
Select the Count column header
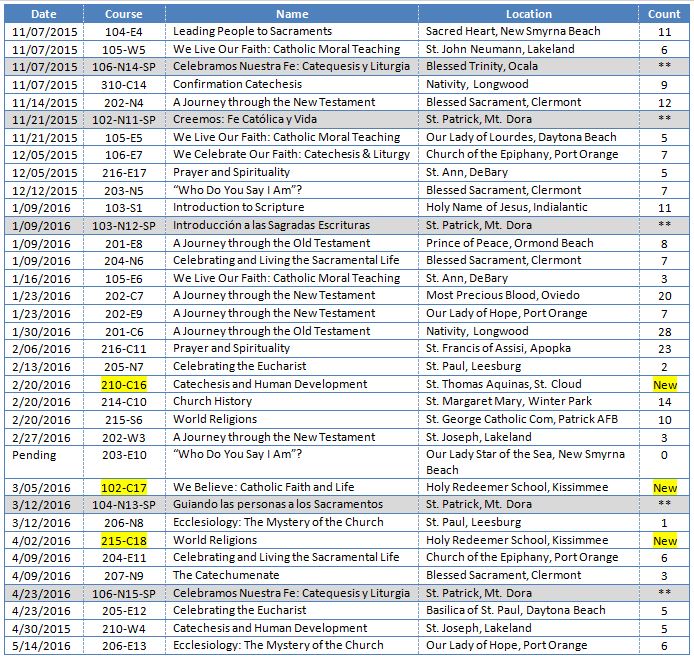(x=663, y=14)
